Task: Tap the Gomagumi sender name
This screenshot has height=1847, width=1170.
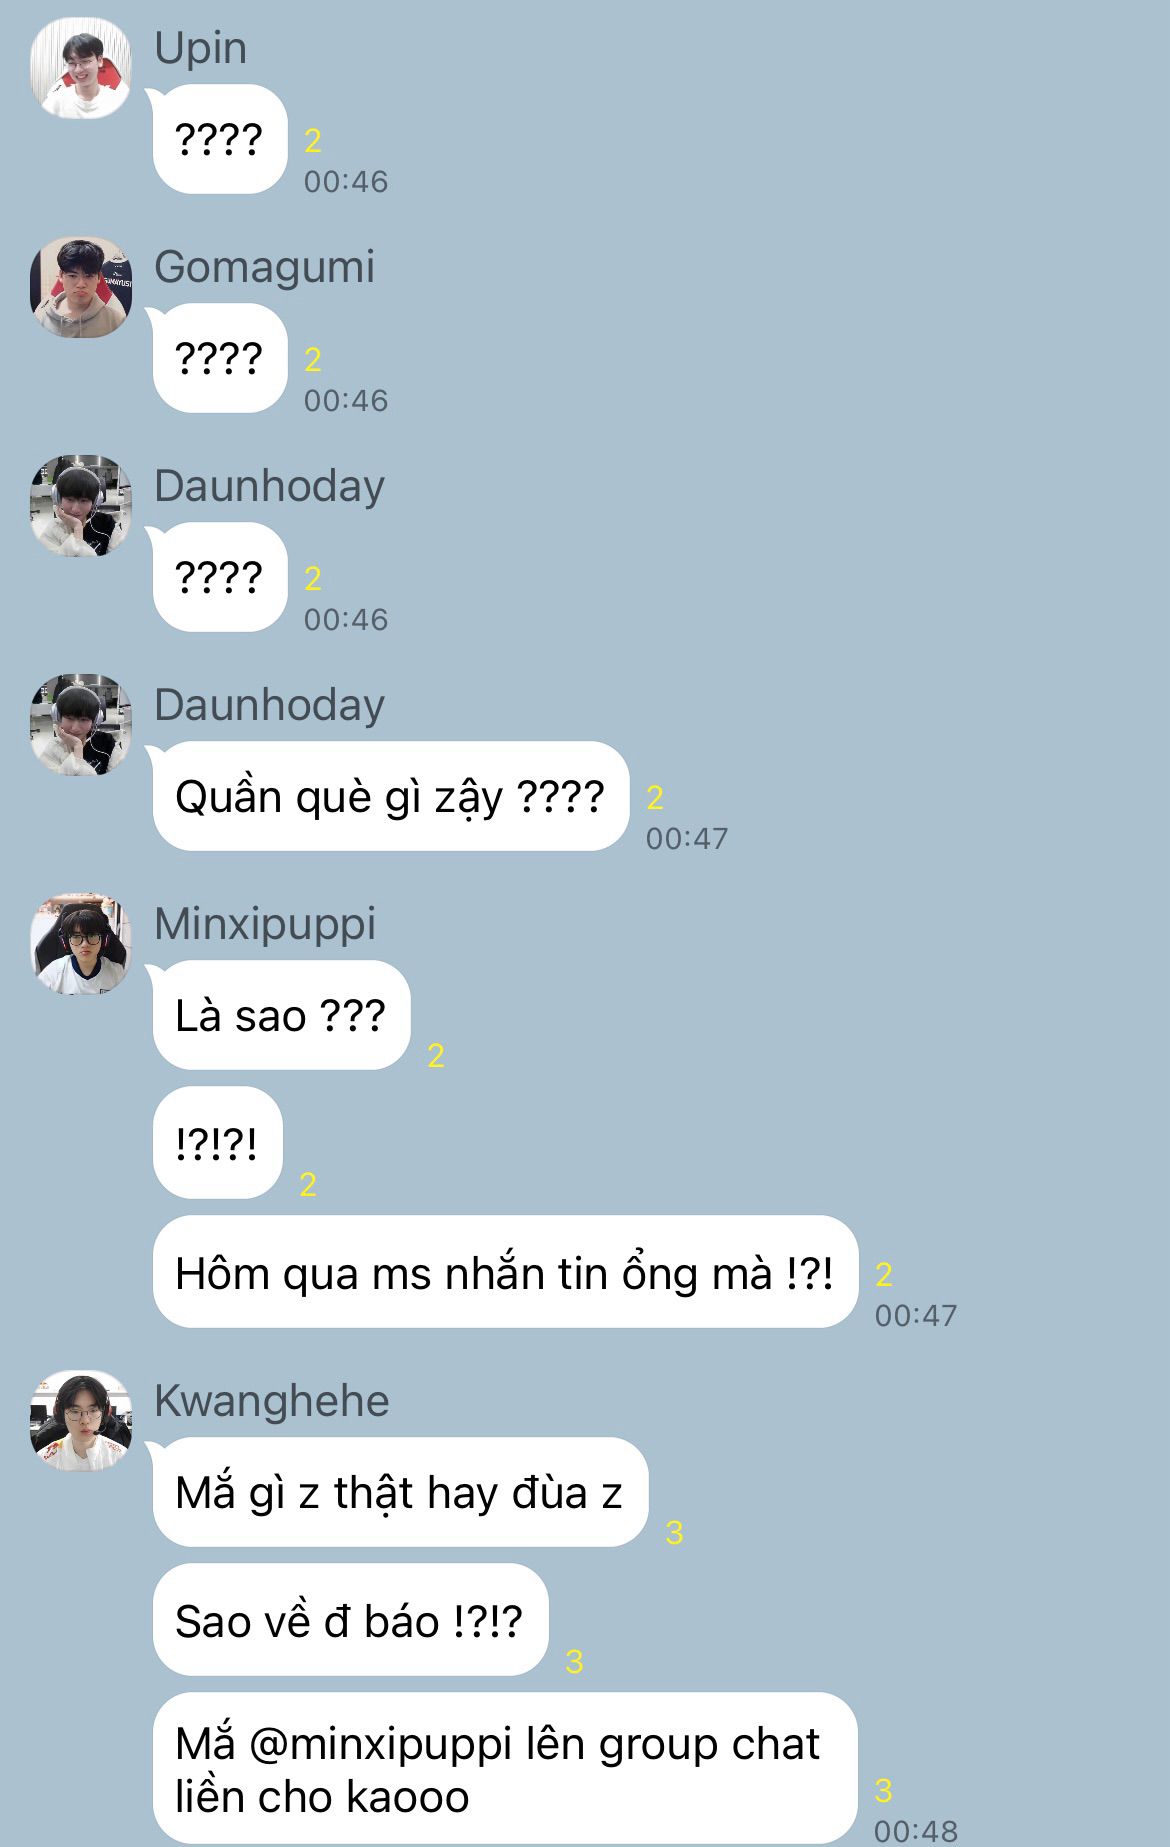Action: click(x=264, y=267)
